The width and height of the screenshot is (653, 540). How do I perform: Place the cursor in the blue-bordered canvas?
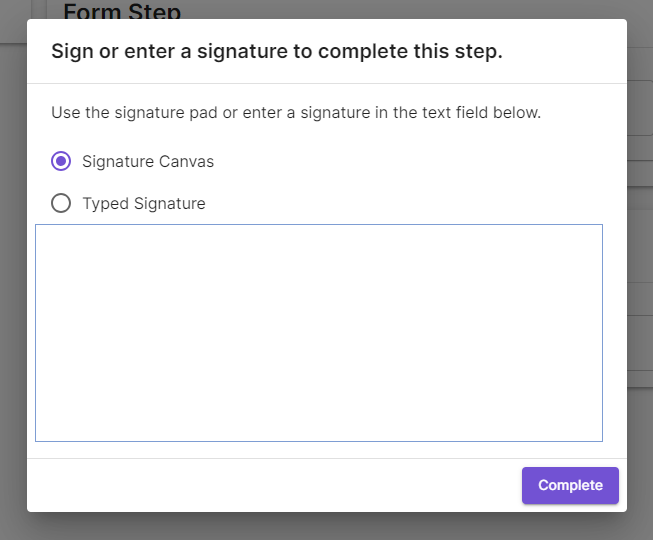click(x=318, y=332)
